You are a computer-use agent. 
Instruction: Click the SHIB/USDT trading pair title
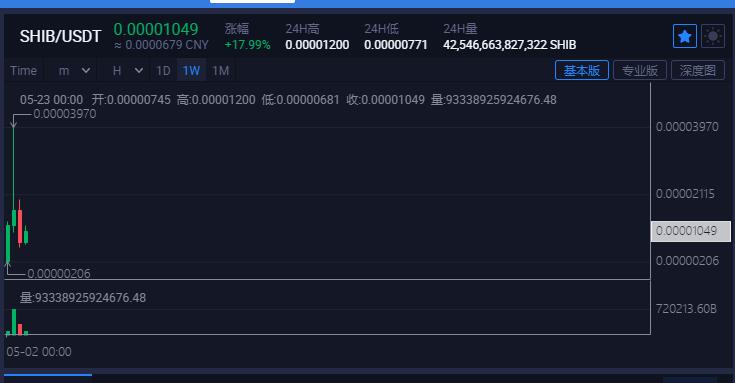point(60,36)
